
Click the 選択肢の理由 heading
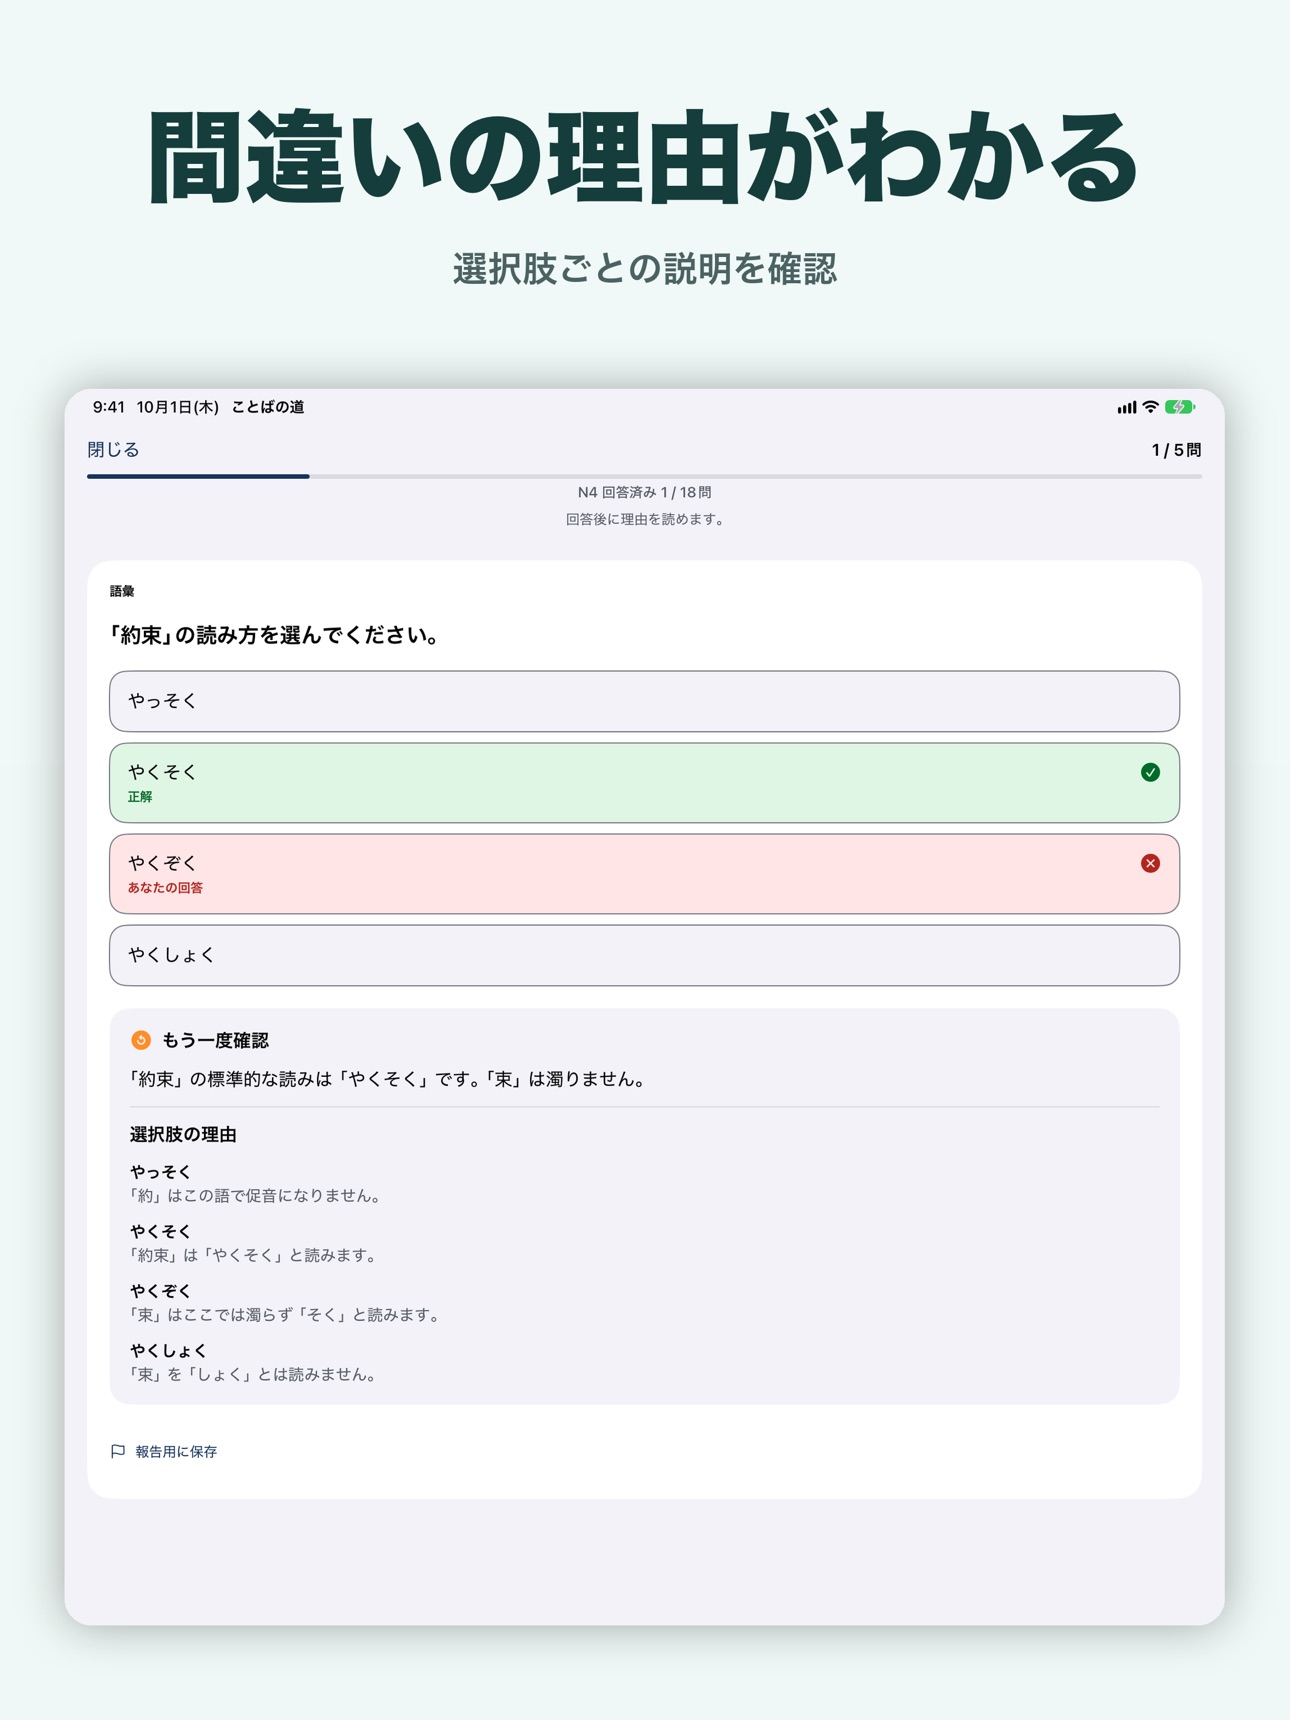coord(183,1134)
